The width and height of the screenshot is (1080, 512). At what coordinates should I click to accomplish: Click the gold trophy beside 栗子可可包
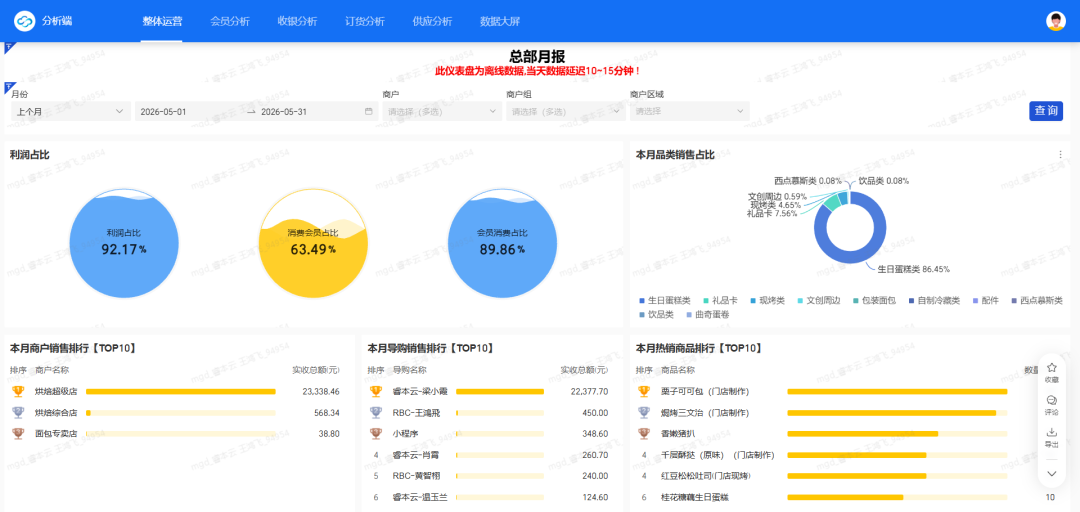click(644, 391)
